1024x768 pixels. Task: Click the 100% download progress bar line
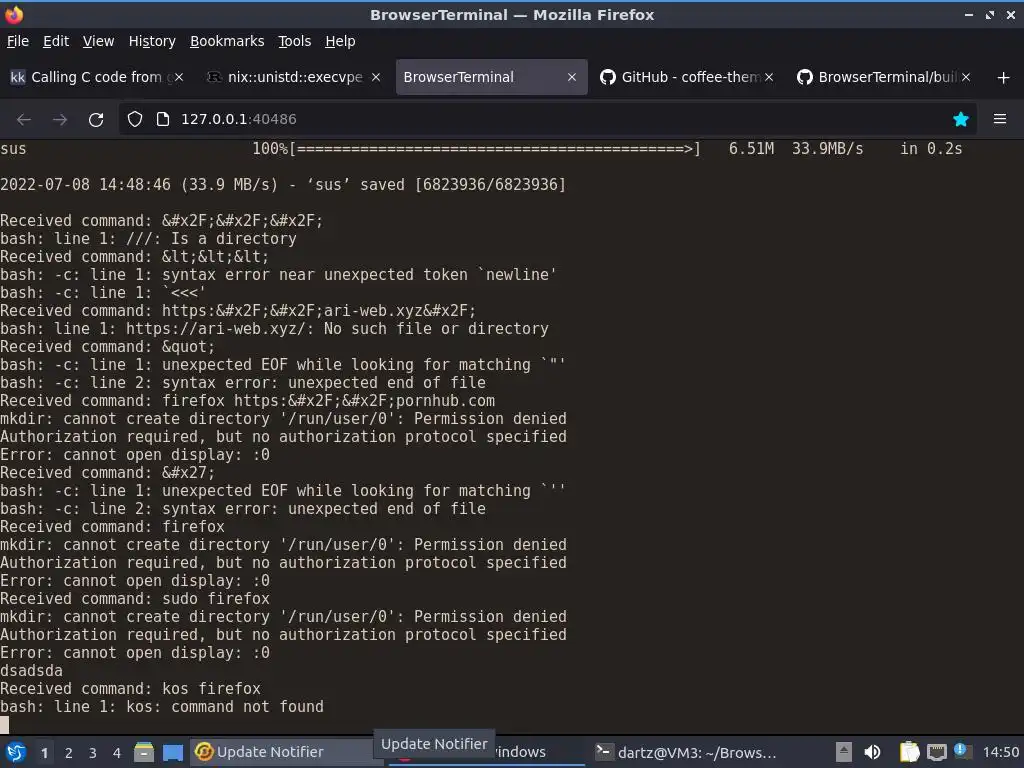click(481, 149)
